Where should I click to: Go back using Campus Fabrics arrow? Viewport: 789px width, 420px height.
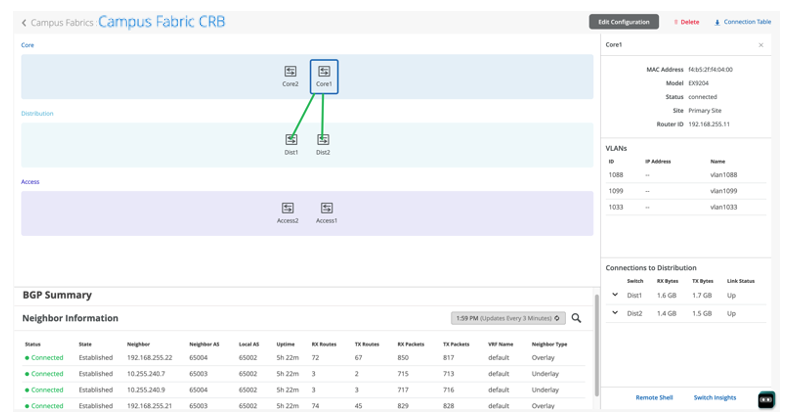pos(25,22)
